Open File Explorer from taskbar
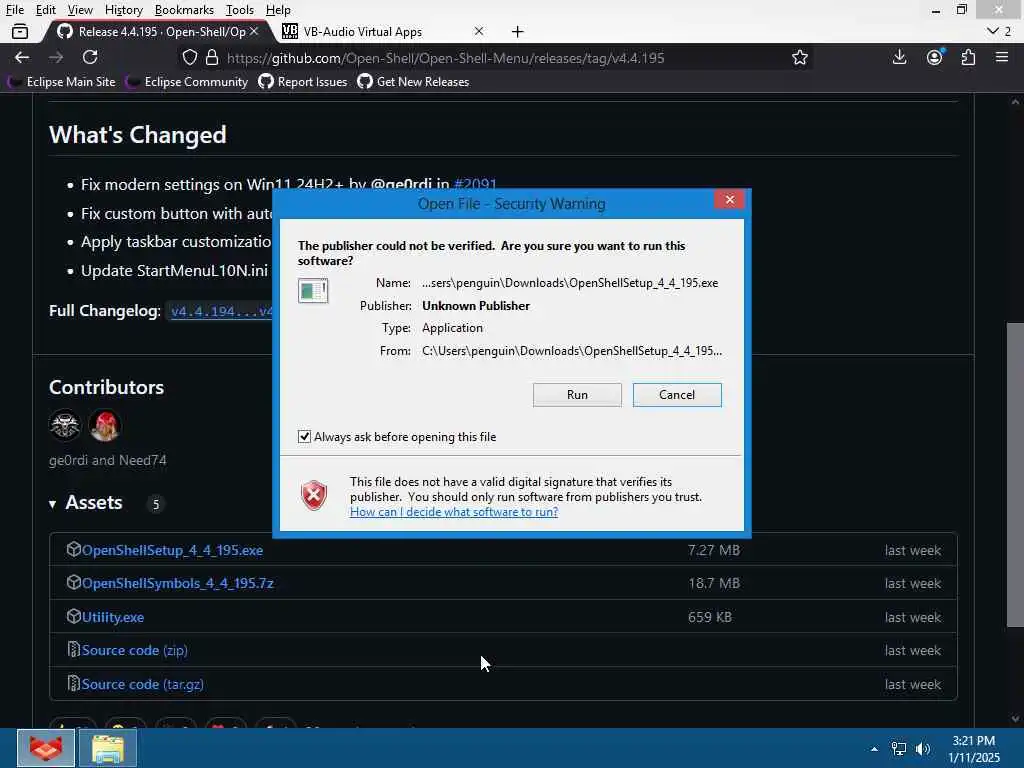 pos(108,748)
